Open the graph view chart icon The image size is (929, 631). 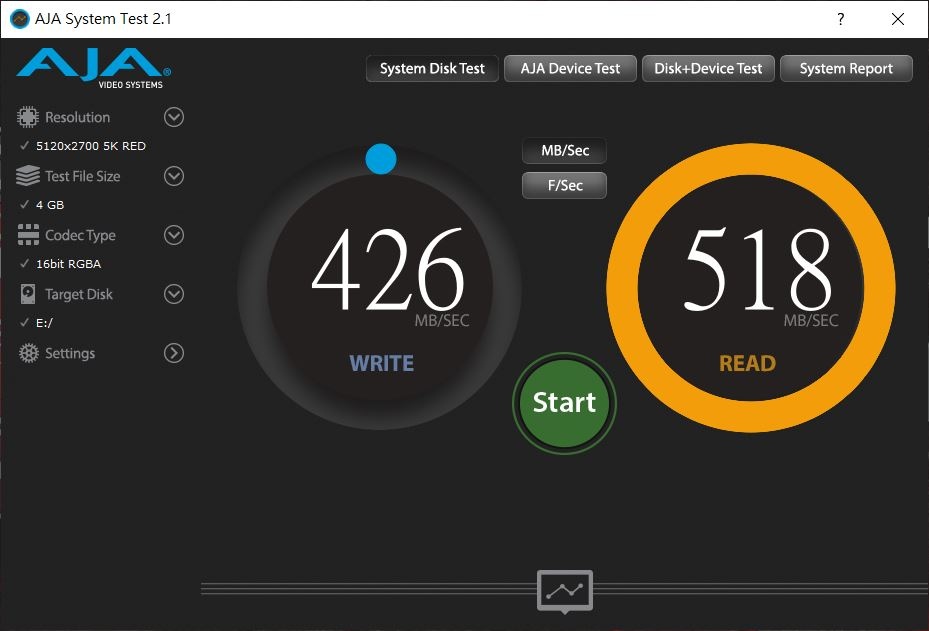pyautogui.click(x=565, y=591)
